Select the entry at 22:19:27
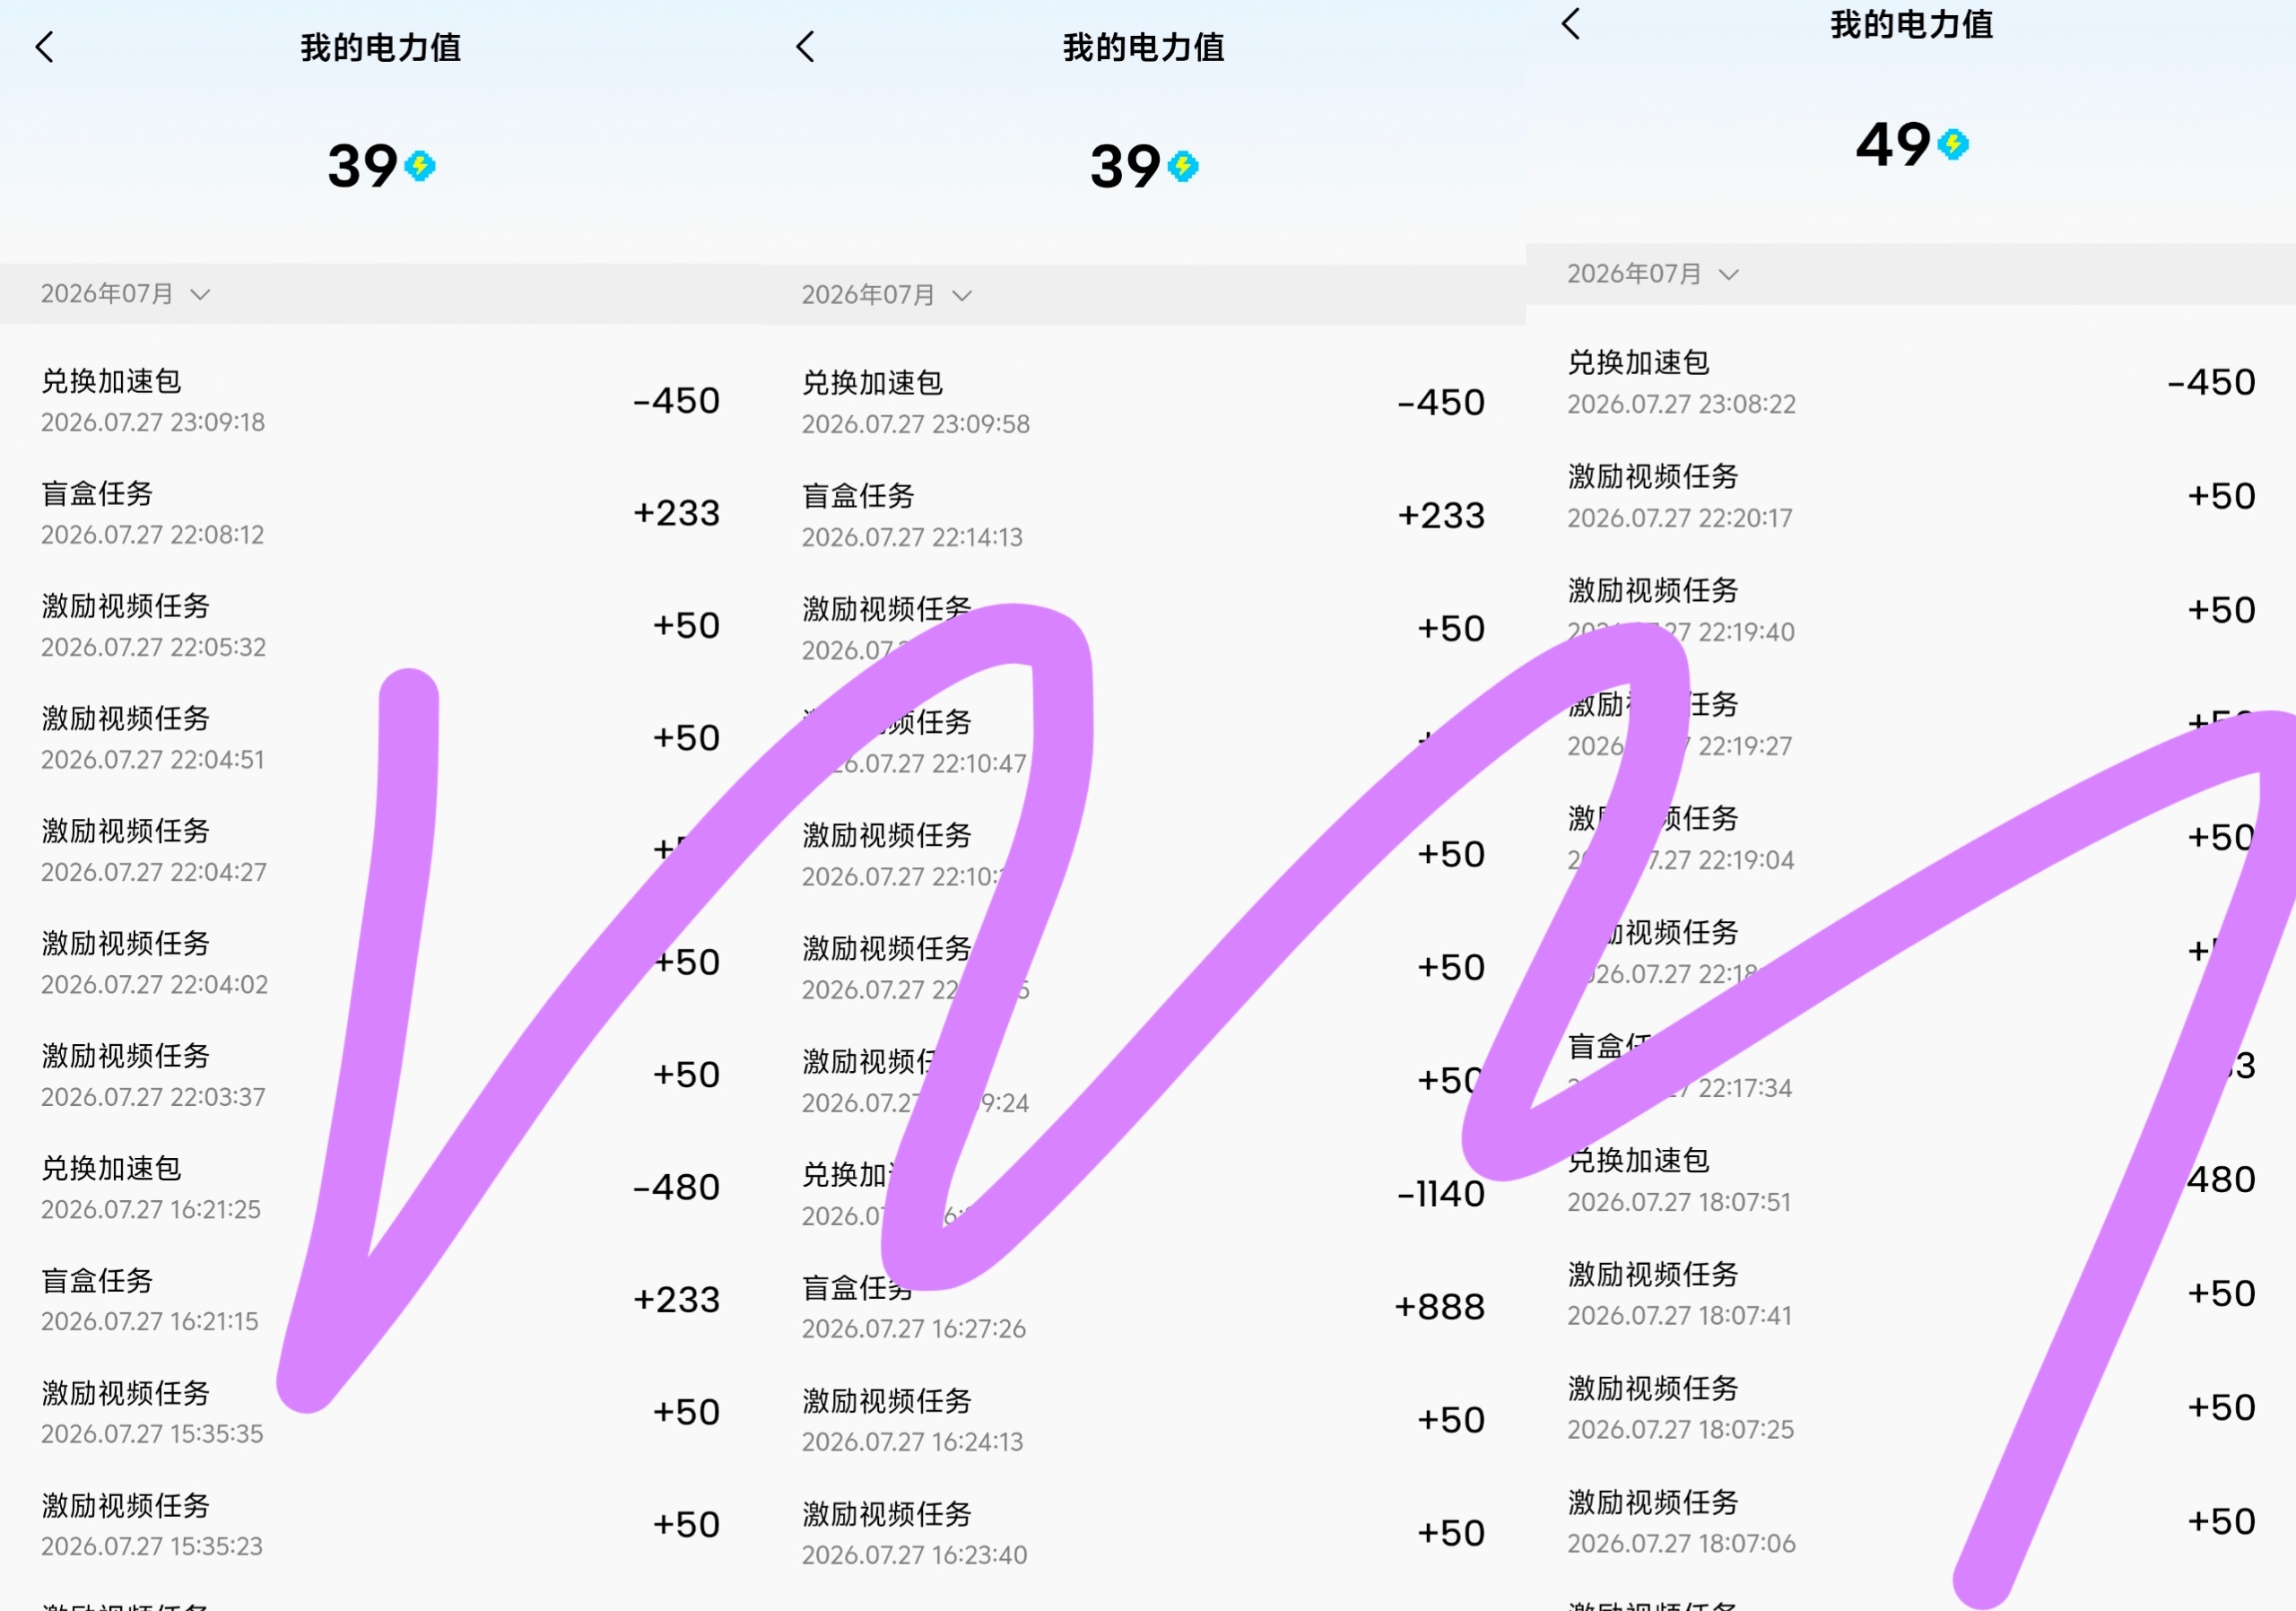The width and height of the screenshot is (2296, 1611). click(x=1911, y=724)
